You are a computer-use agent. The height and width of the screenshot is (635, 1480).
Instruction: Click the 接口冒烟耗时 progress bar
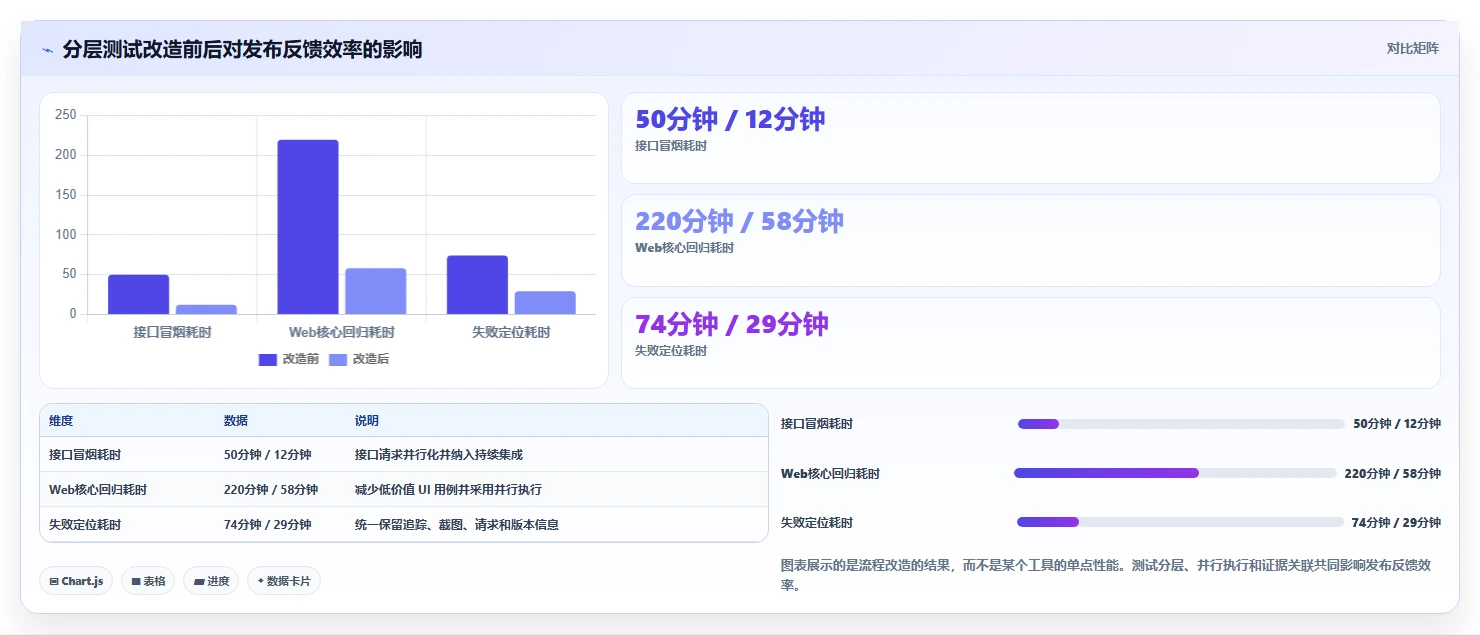(1181, 424)
